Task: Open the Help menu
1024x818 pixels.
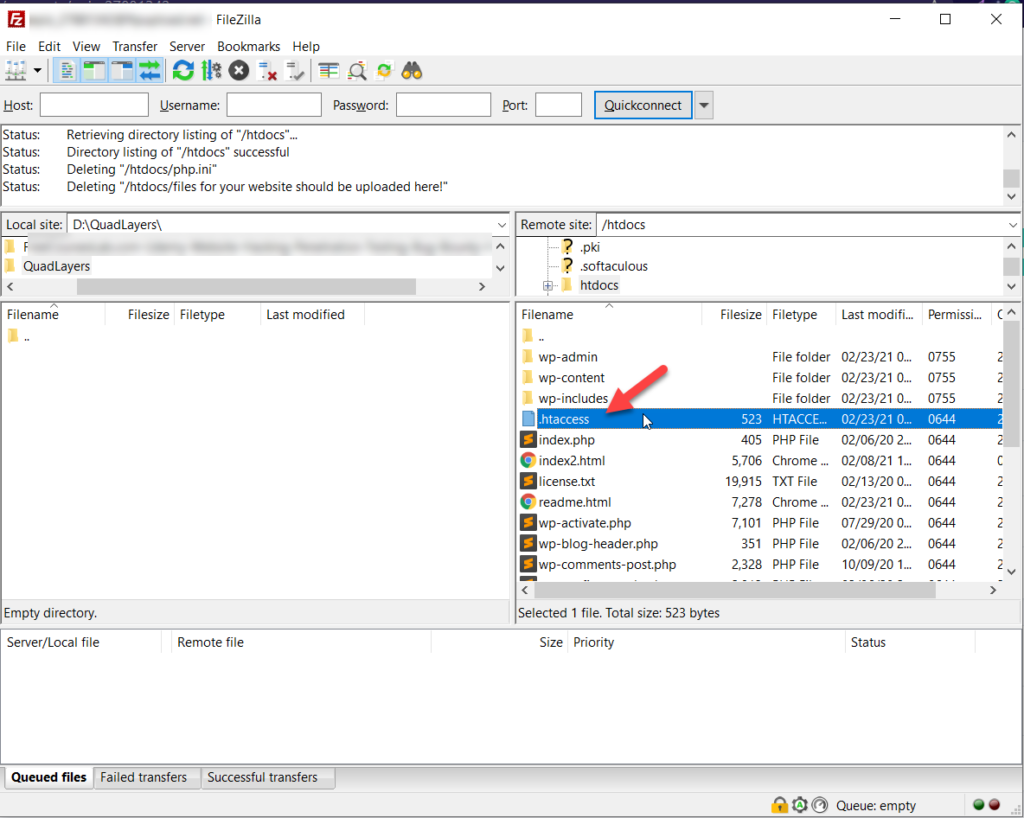Action: (306, 46)
